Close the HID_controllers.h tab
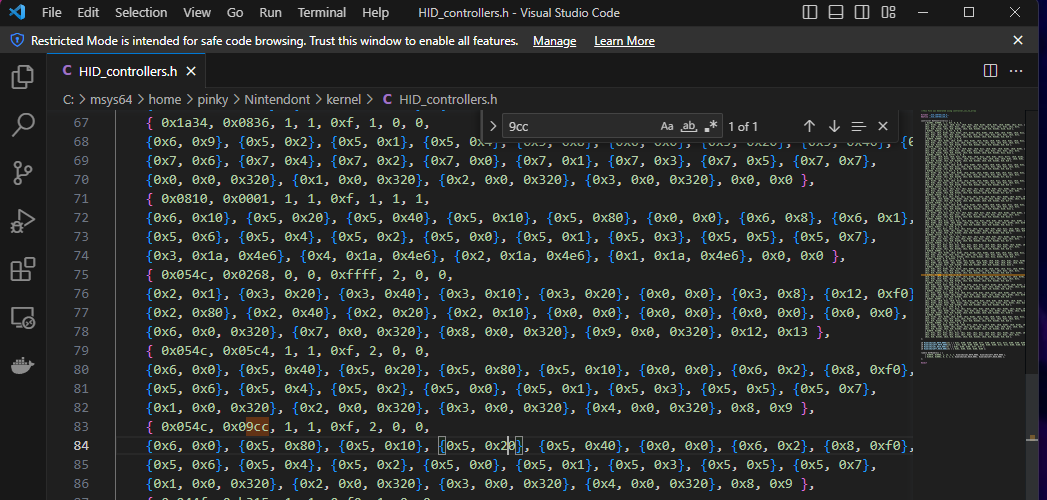 coord(191,71)
